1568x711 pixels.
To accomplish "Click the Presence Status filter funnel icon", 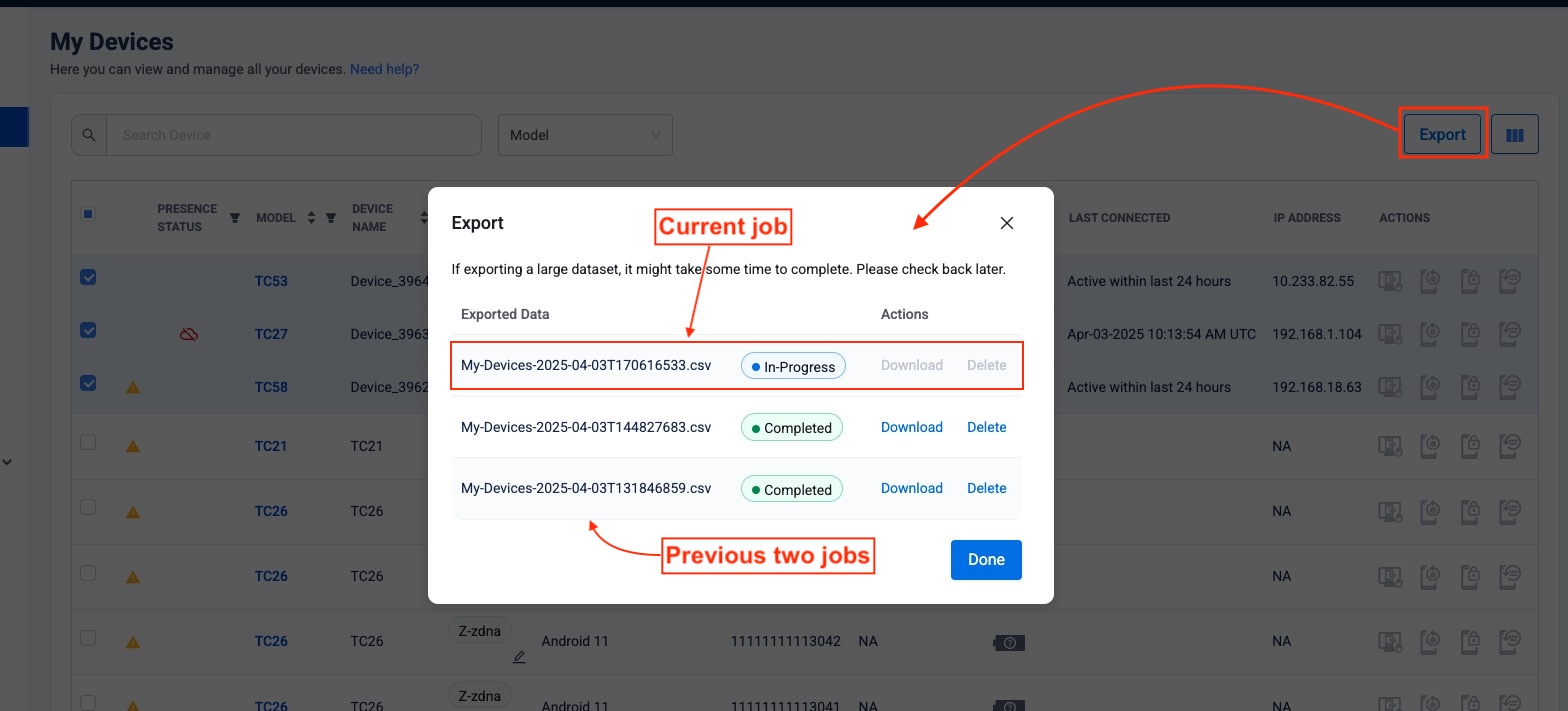I will [235, 218].
